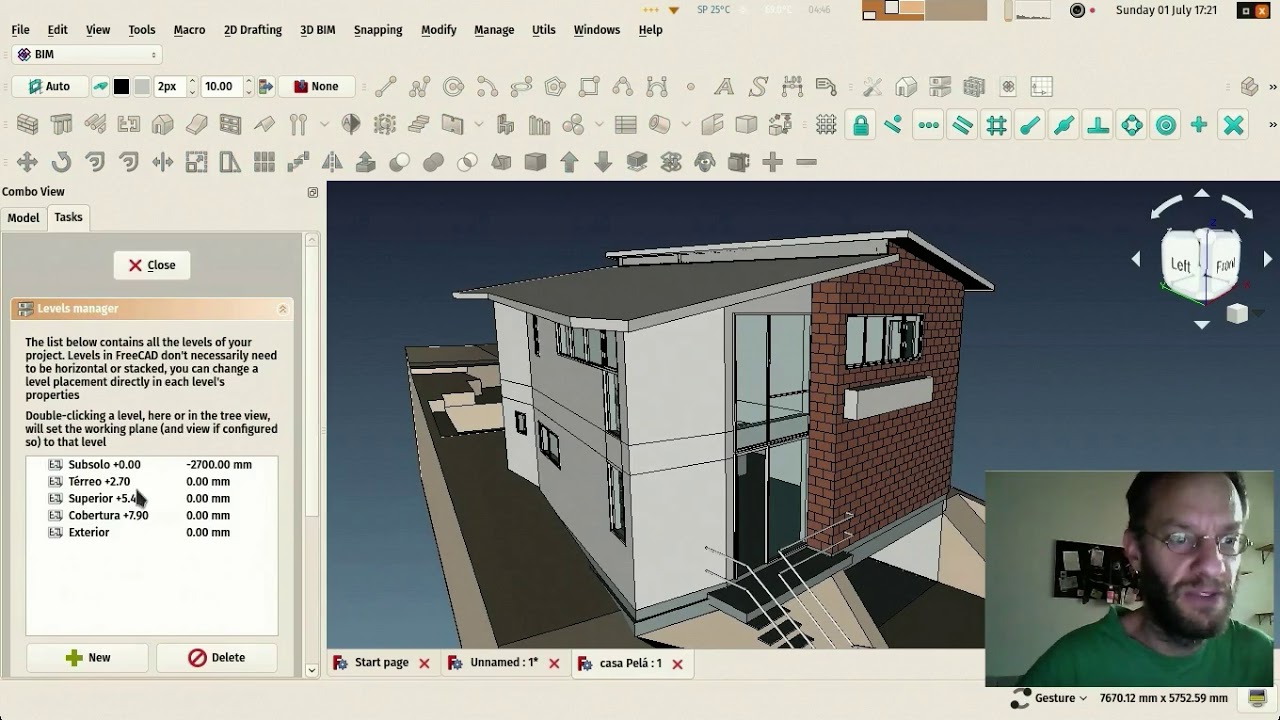
Task: Toggle the snap lock button
Action: pyautogui.click(x=860, y=125)
